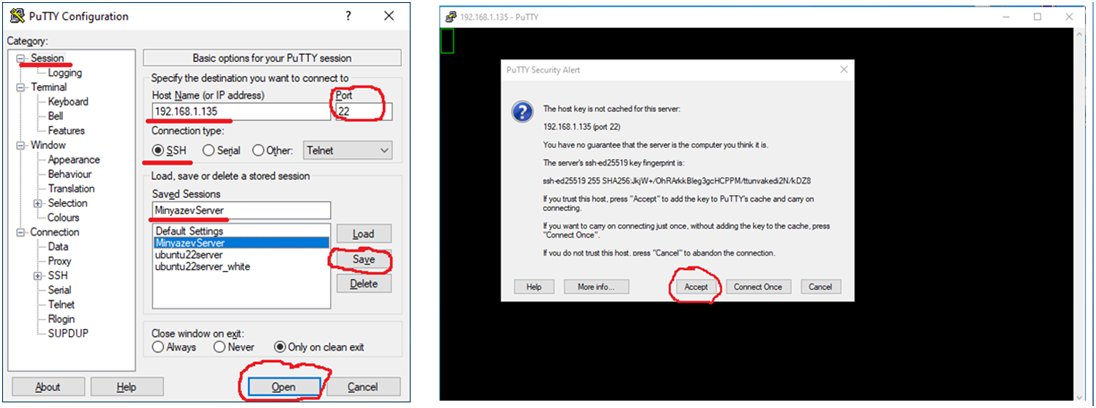This screenshot has height=408, width=1096.
Task: Click Open to start the connection
Action: point(283,386)
